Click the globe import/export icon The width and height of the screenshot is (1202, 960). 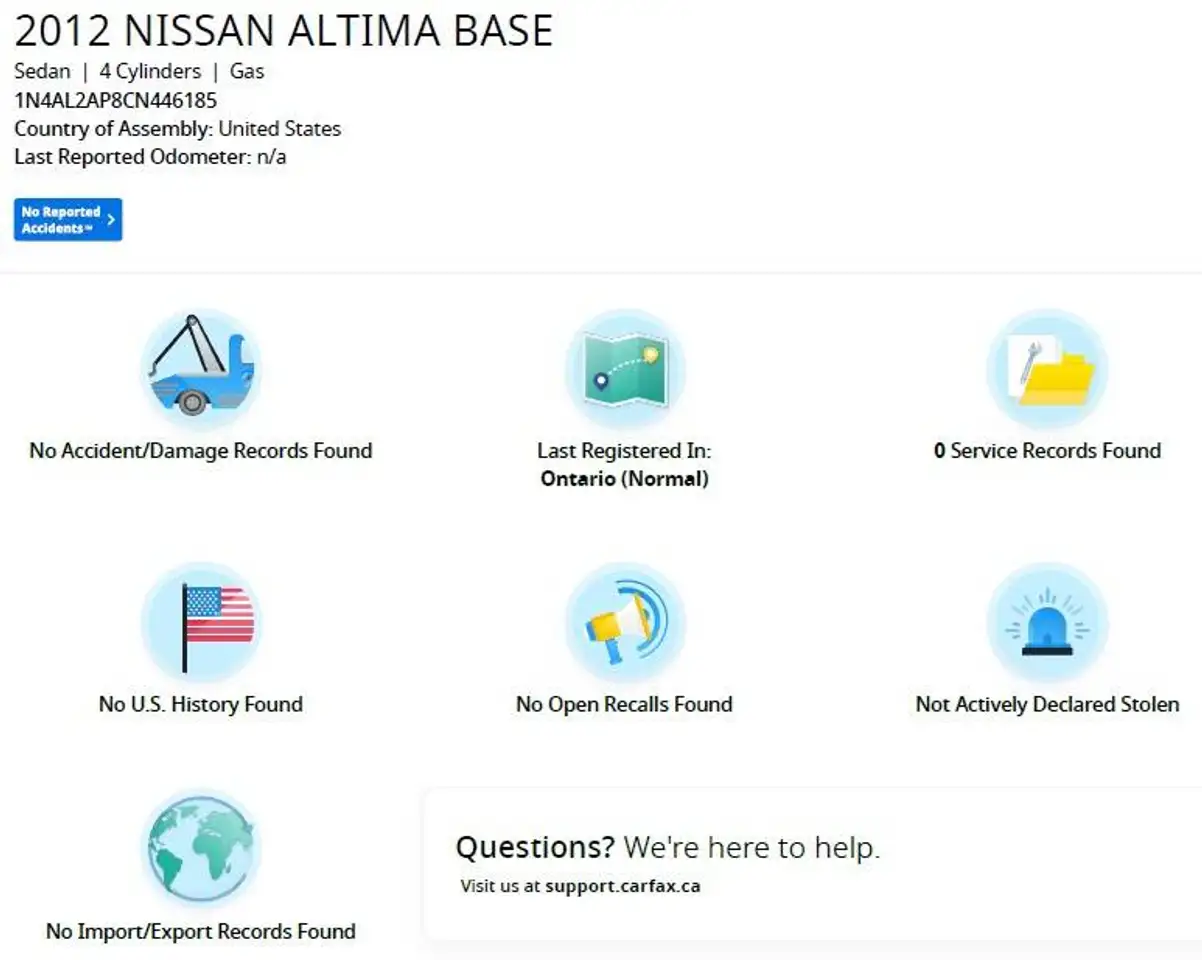coord(201,849)
